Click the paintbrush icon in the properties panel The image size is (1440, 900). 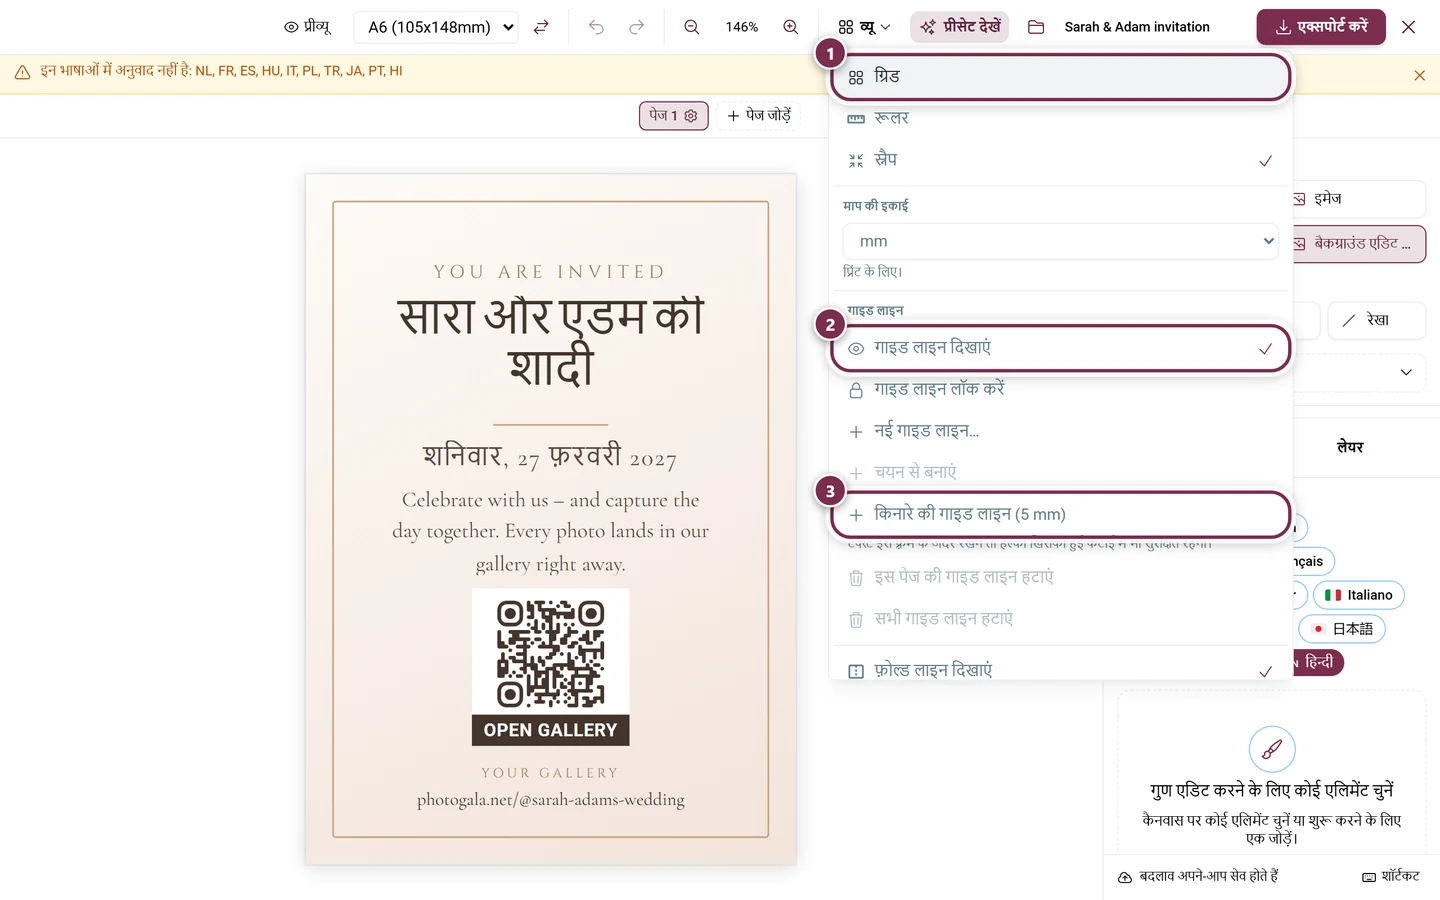click(1272, 749)
